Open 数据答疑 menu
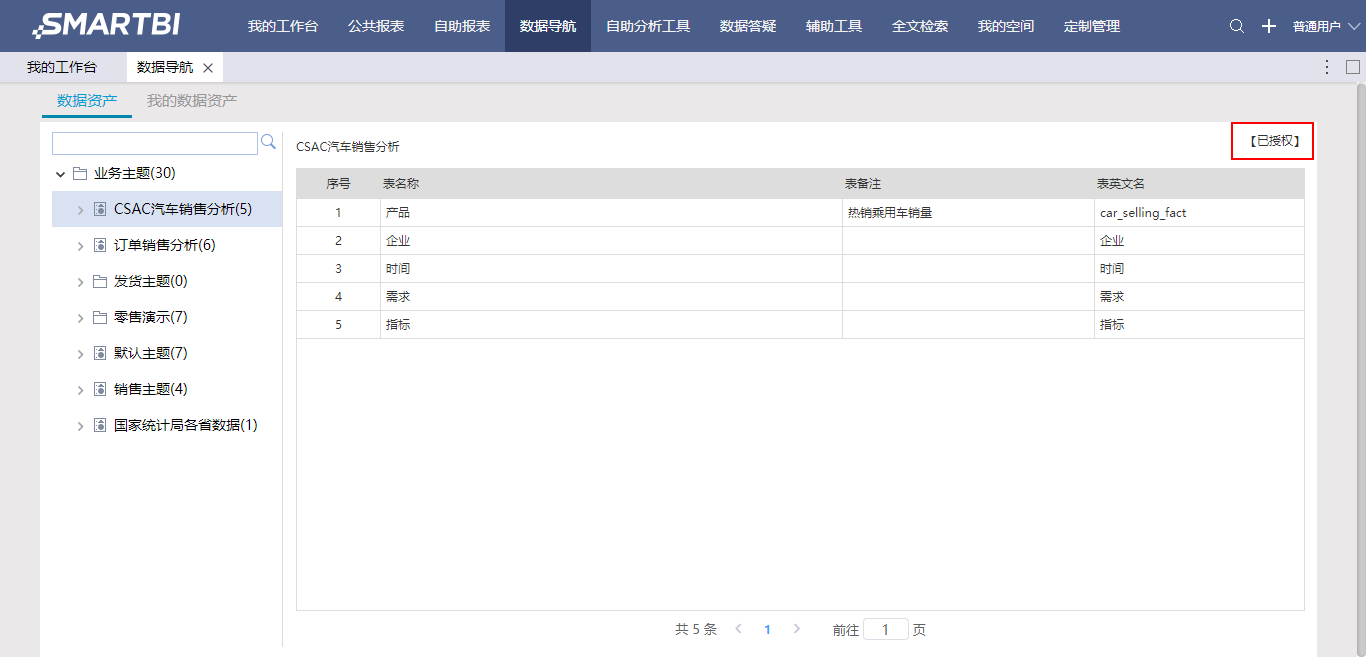This screenshot has width=1366, height=657. point(748,26)
